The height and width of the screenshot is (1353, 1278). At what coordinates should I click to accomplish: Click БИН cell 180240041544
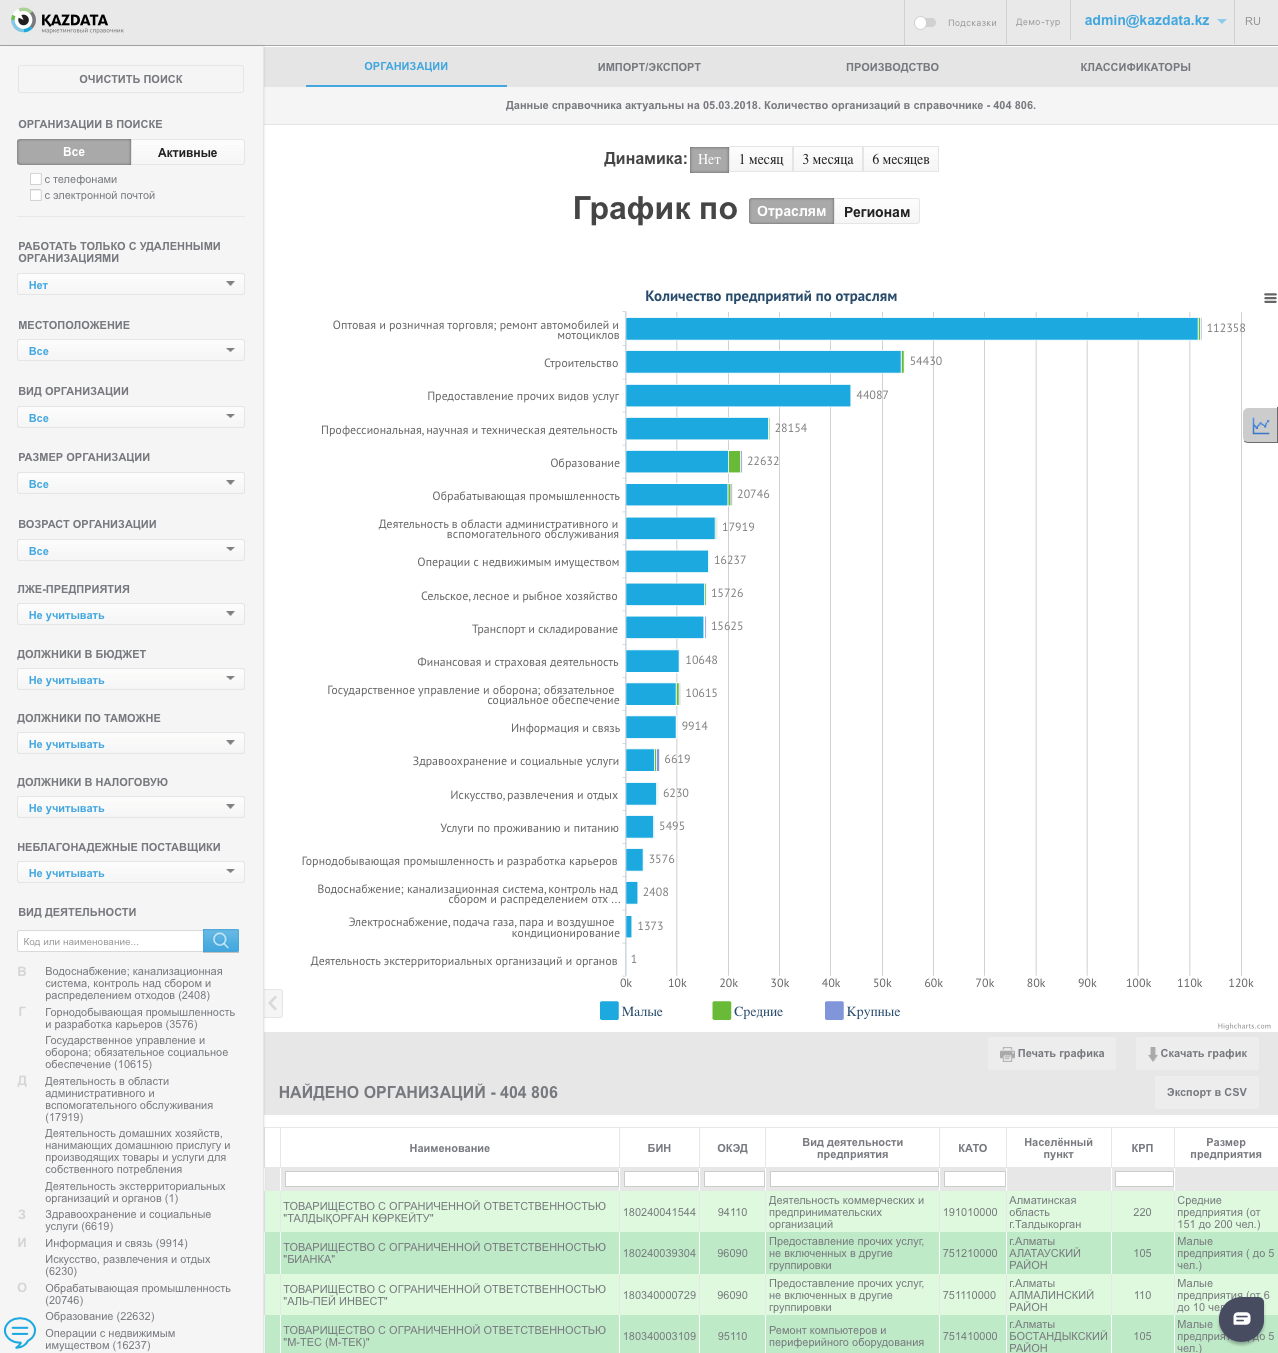[659, 1212]
